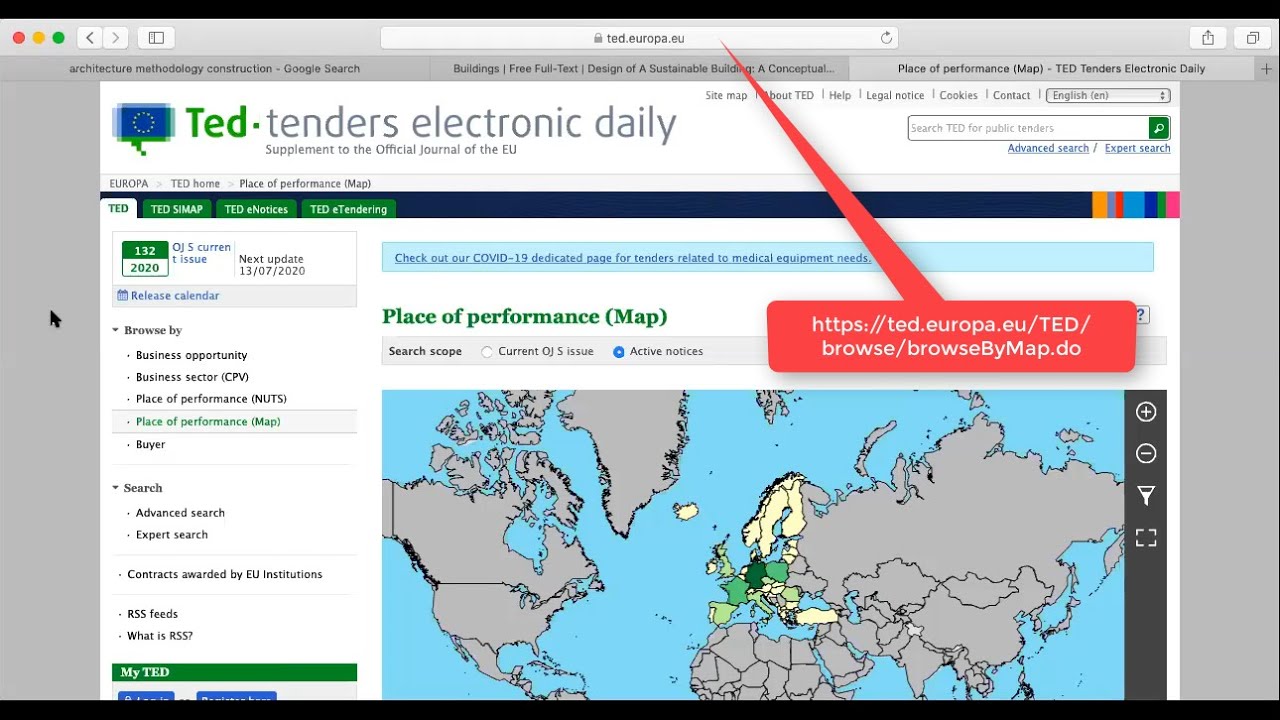1280x720 pixels.
Task: Reload the page with refresh icon
Action: (886, 38)
